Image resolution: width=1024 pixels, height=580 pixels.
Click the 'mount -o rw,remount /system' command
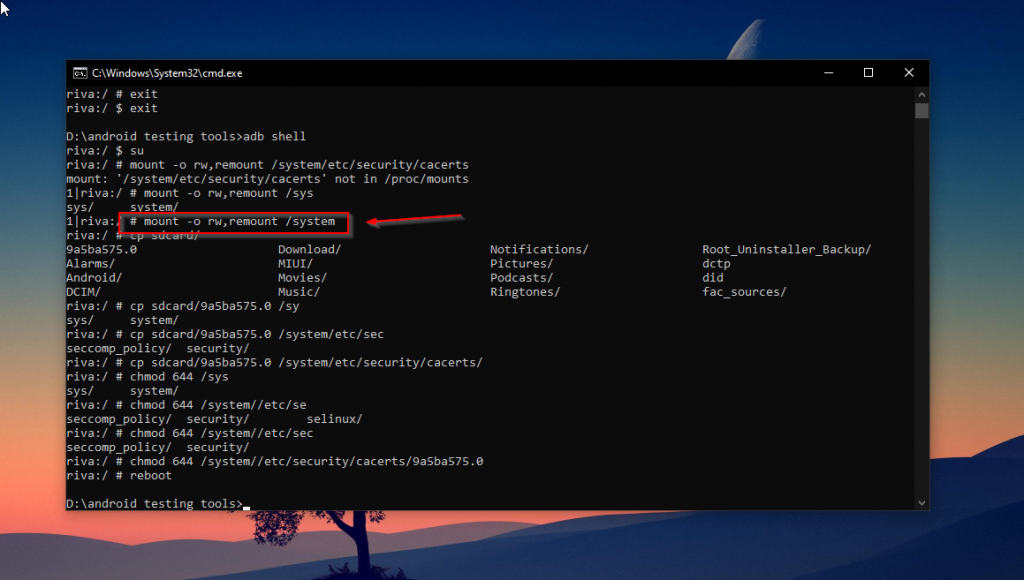coord(239,221)
